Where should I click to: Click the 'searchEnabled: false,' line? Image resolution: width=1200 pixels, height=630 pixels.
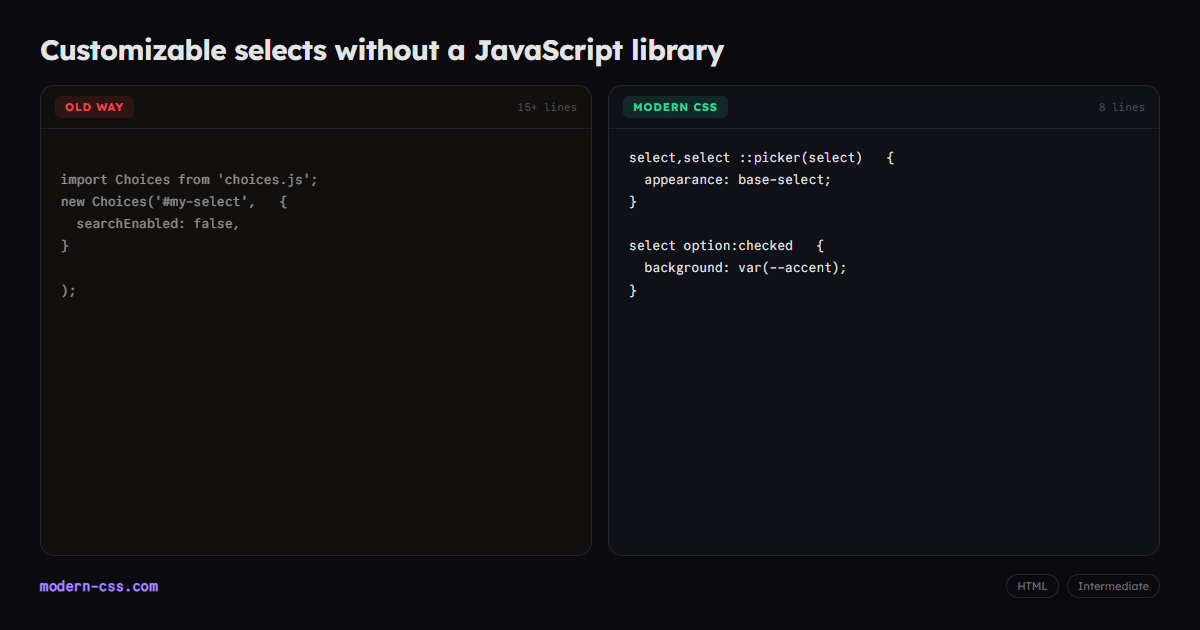(x=158, y=224)
